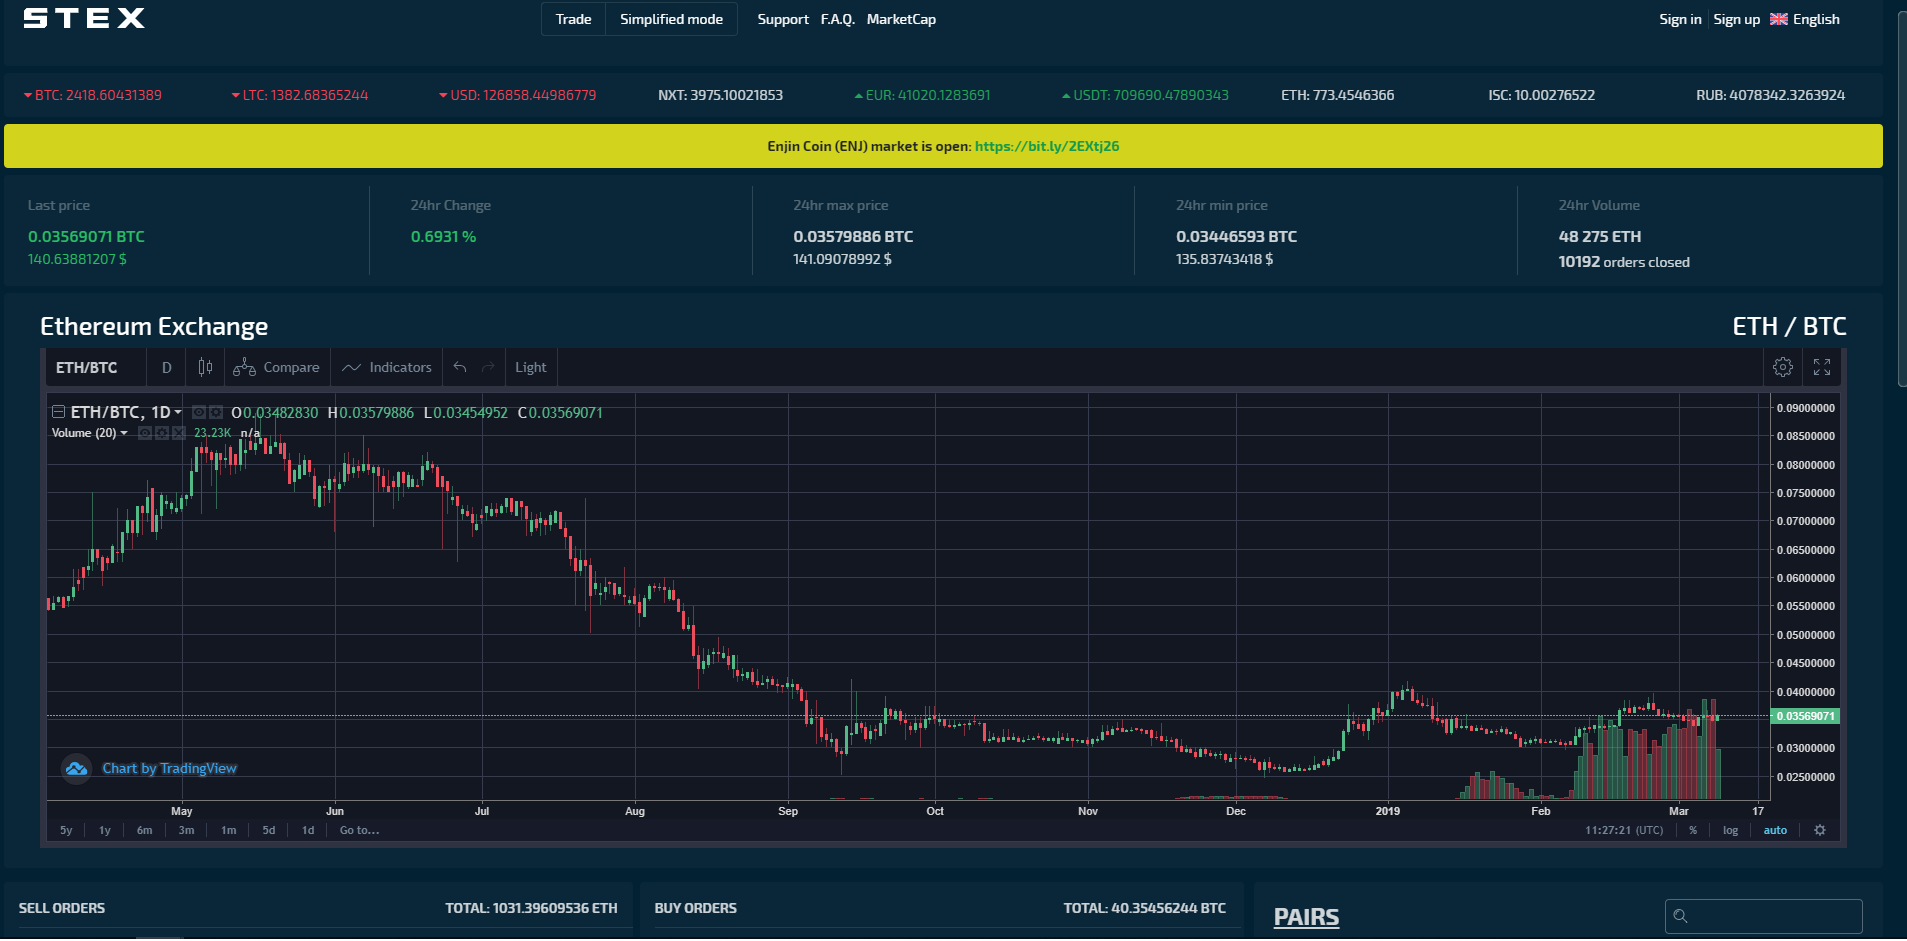Image resolution: width=1907 pixels, height=941 pixels.
Task: Open the English language dropdown
Action: click(x=1816, y=19)
